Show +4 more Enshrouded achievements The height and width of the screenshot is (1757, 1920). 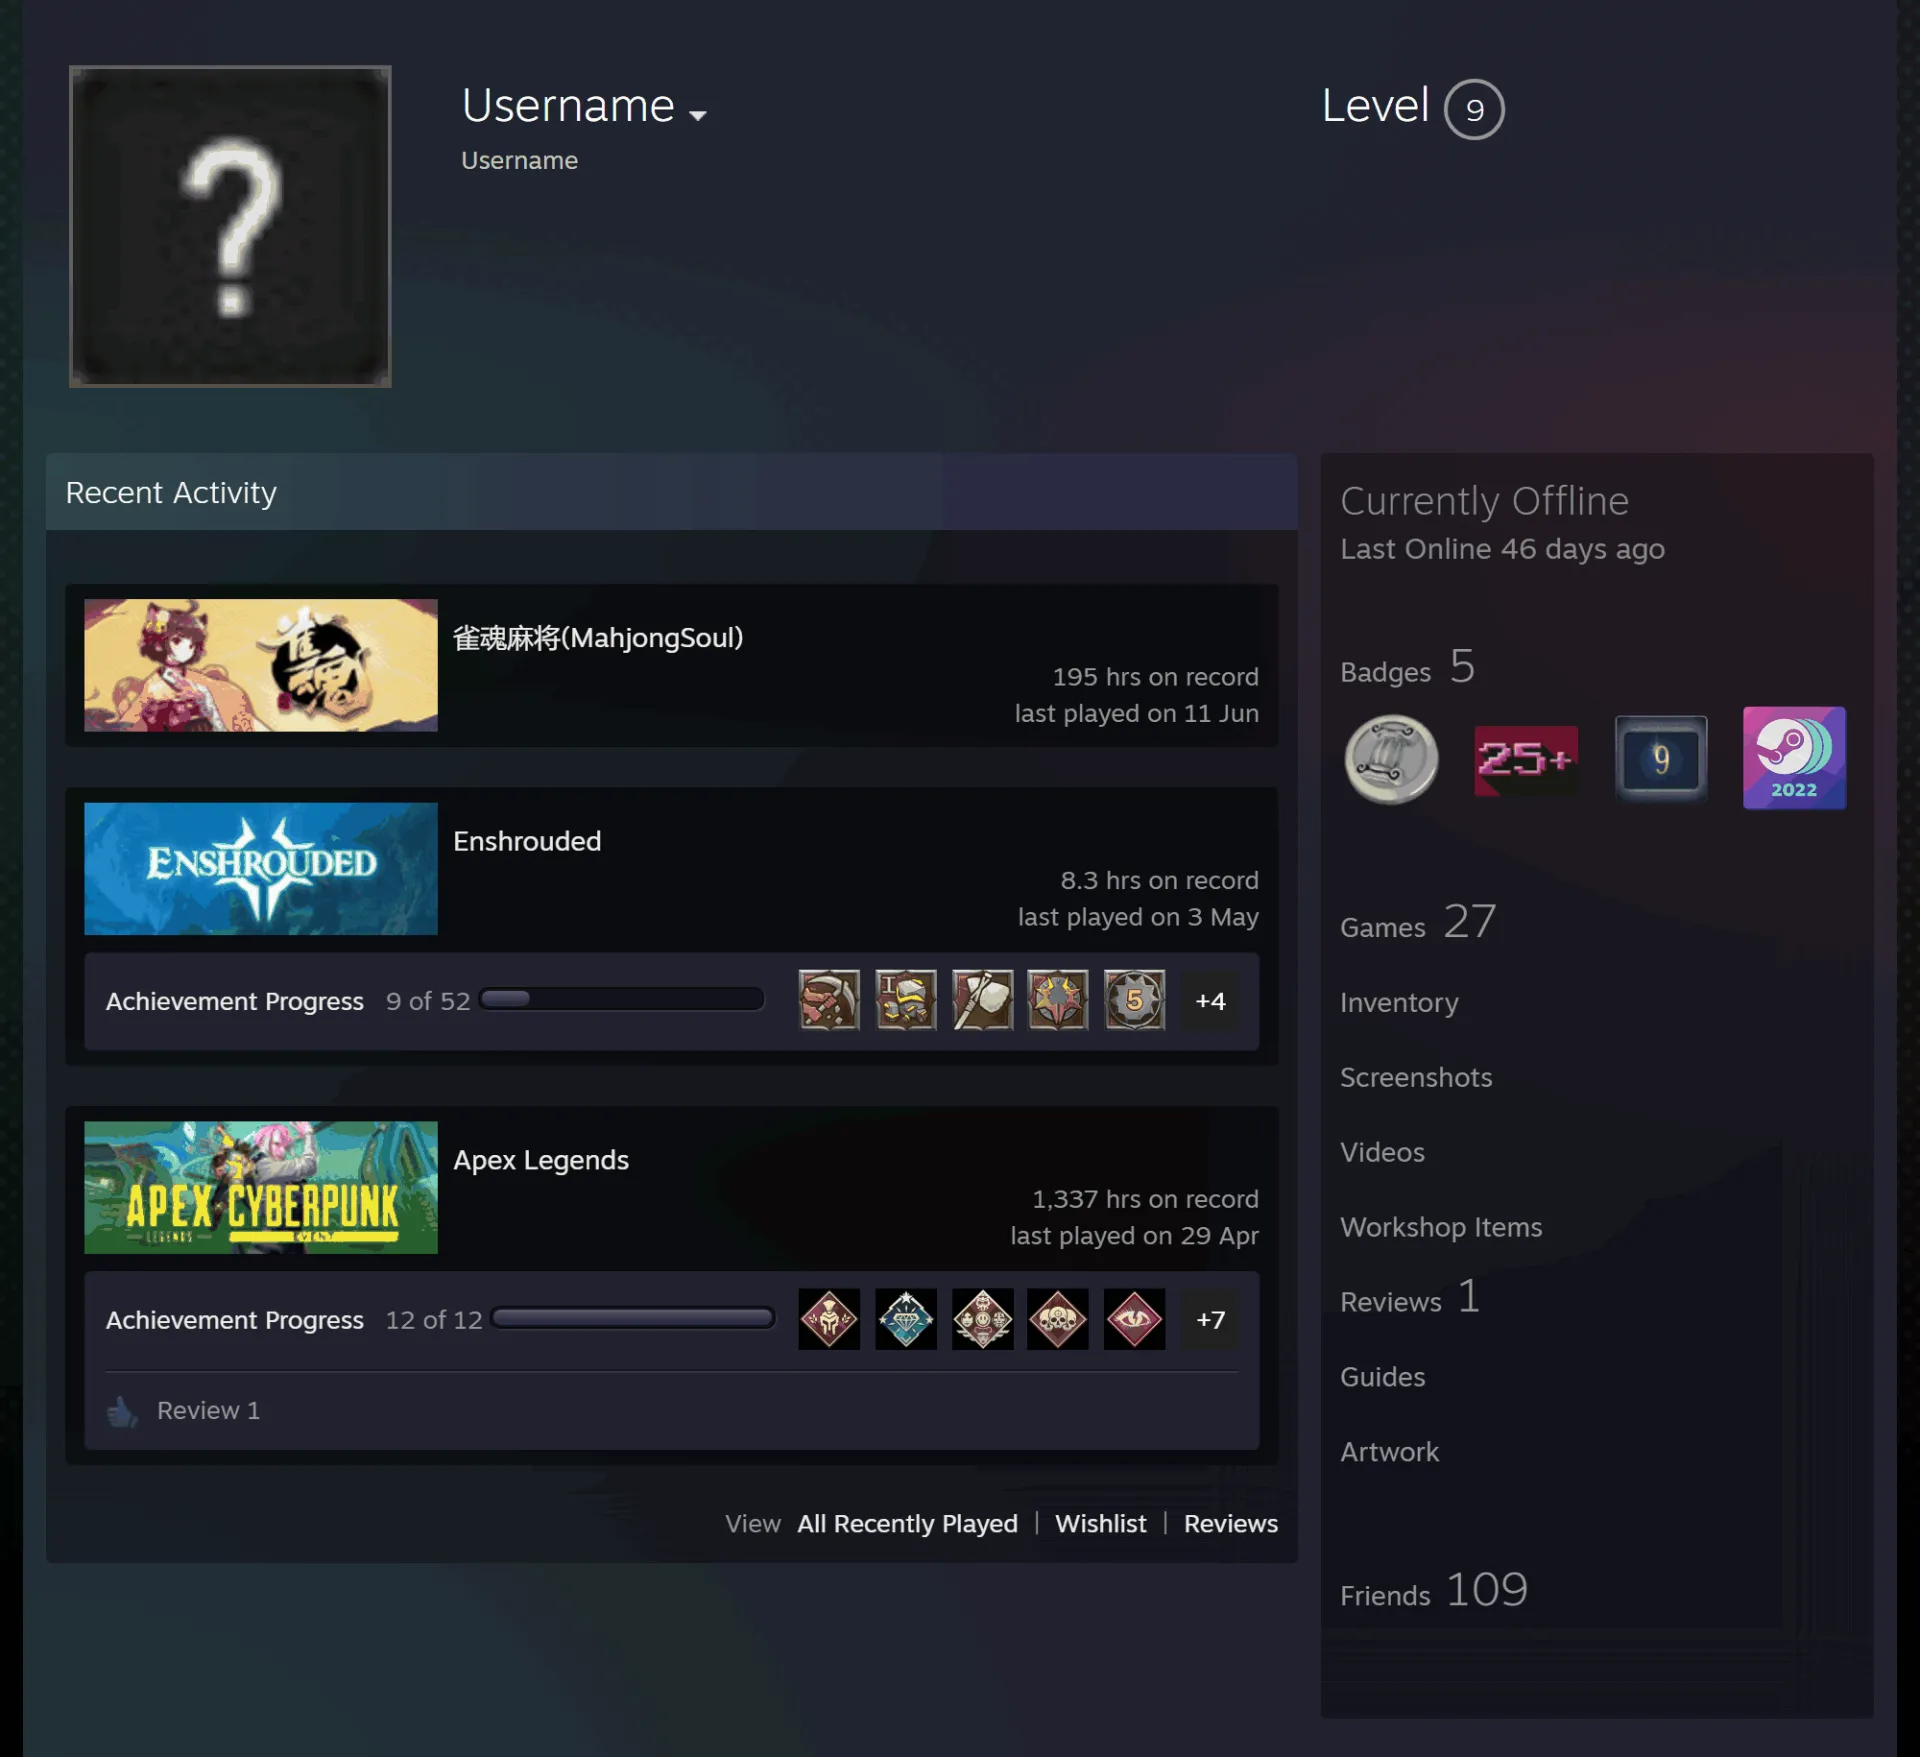[x=1211, y=1000]
